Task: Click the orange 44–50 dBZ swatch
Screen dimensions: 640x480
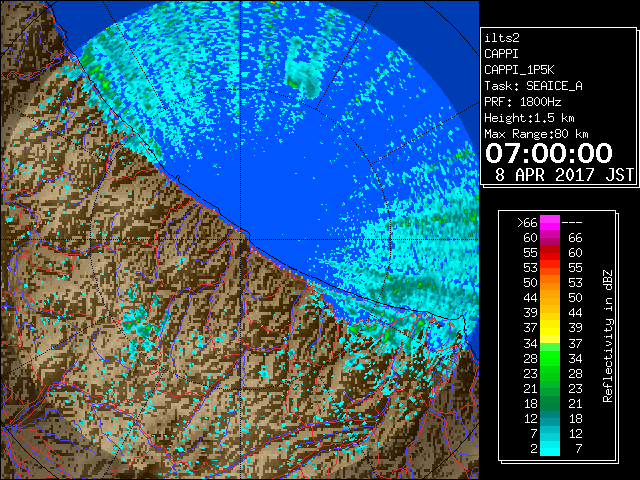Action: point(550,298)
